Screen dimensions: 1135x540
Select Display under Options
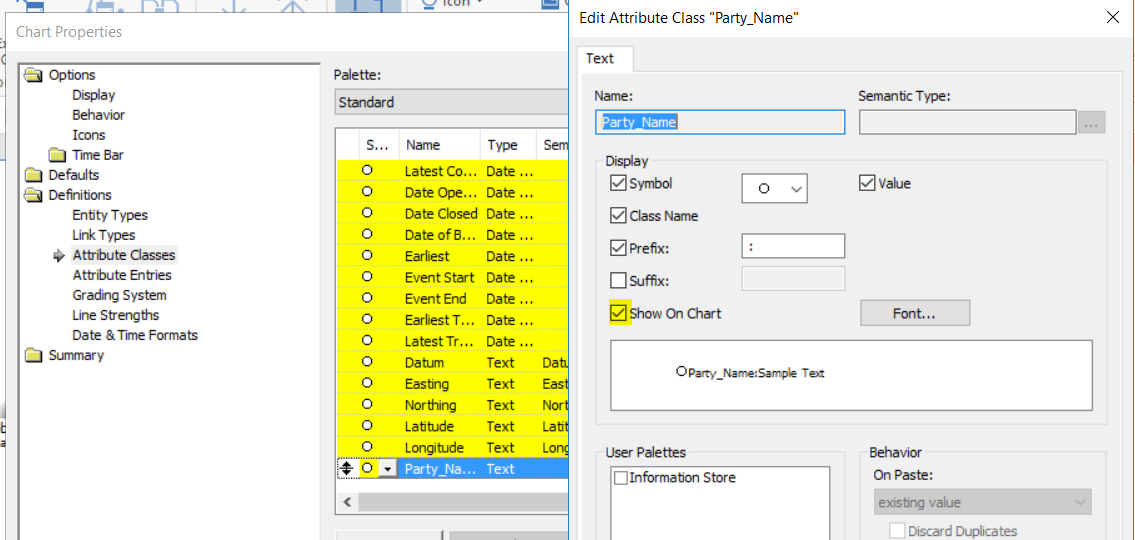[x=93, y=95]
